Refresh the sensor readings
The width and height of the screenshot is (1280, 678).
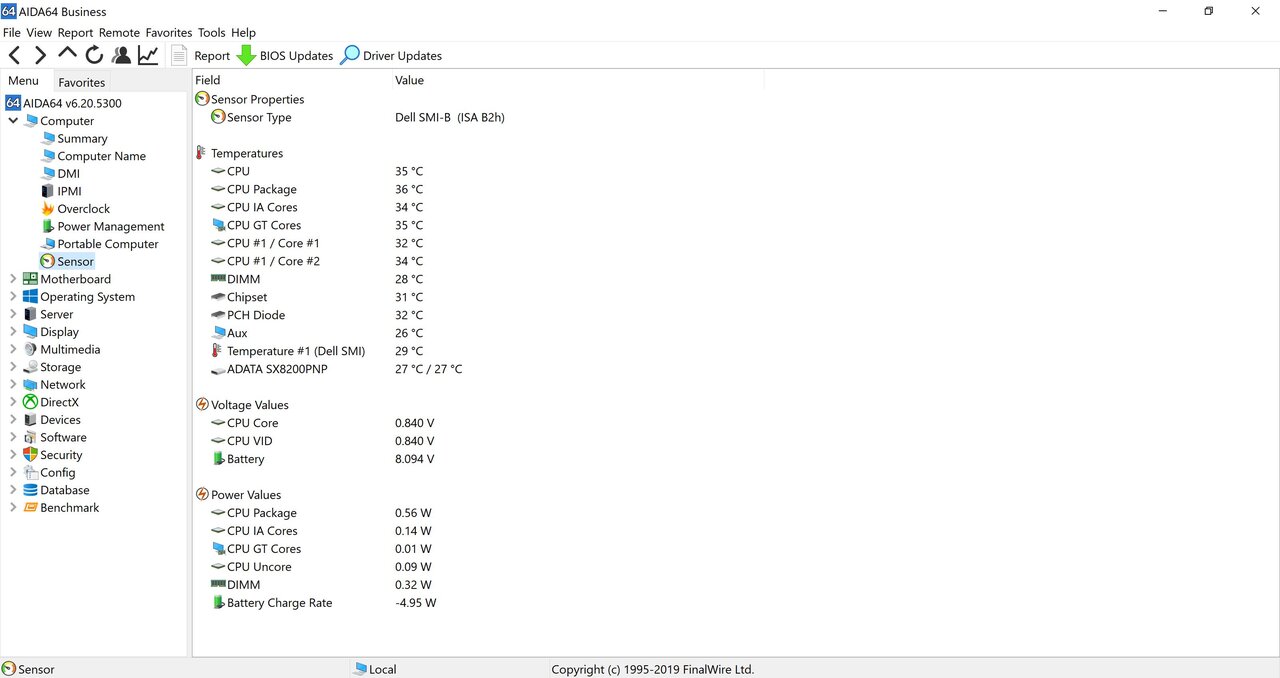[x=94, y=56]
